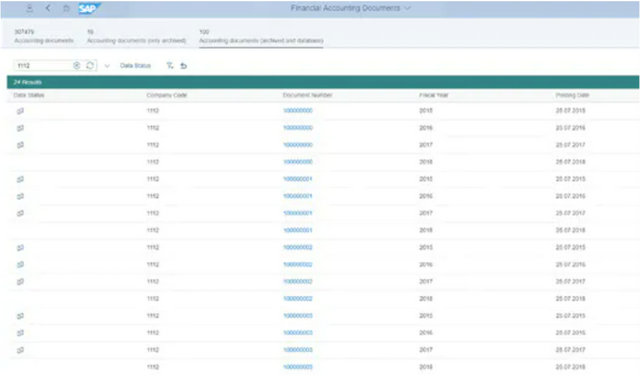Click archive status icon of first row
This screenshot has height=376, width=640.
(20, 111)
